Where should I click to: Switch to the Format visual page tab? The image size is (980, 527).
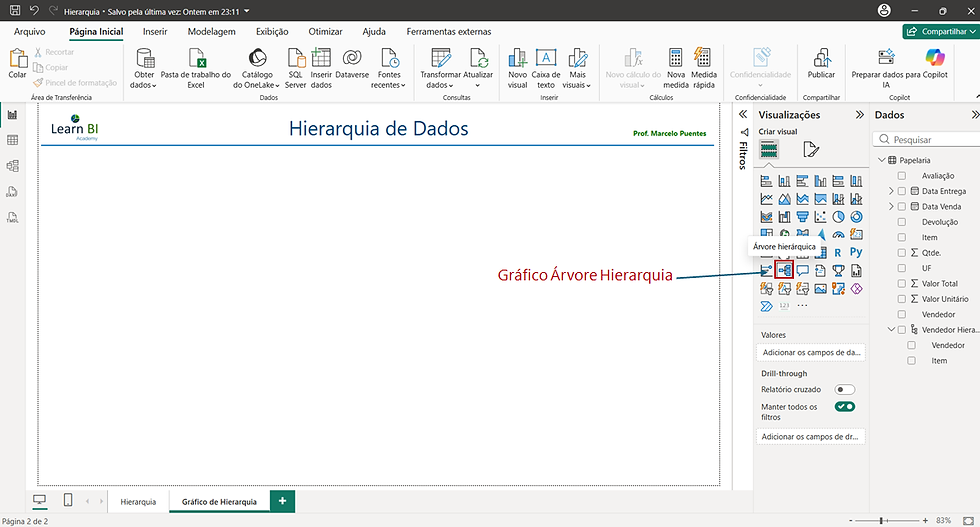tap(811, 149)
